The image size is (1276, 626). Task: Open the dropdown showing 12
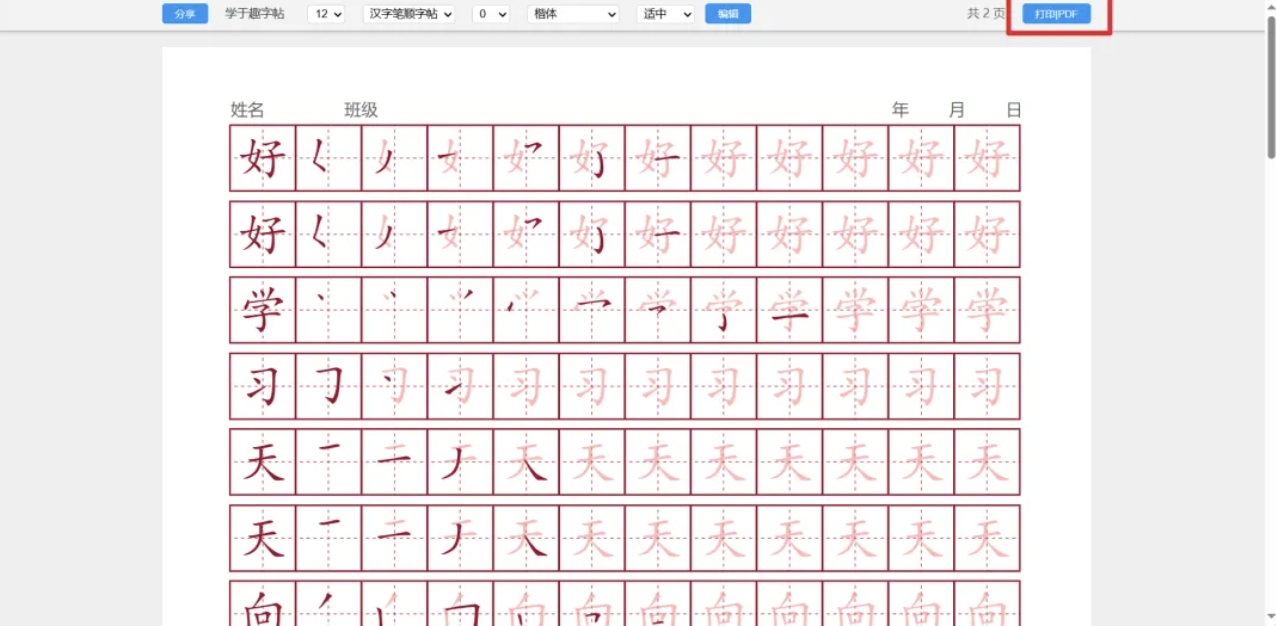(x=326, y=14)
